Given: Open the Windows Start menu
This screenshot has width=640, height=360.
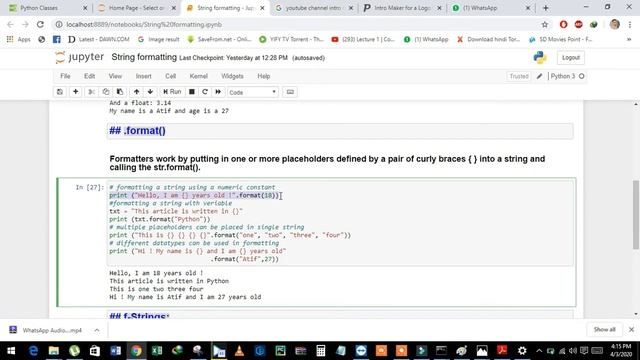Looking at the screenshot, I should [x=11, y=351].
